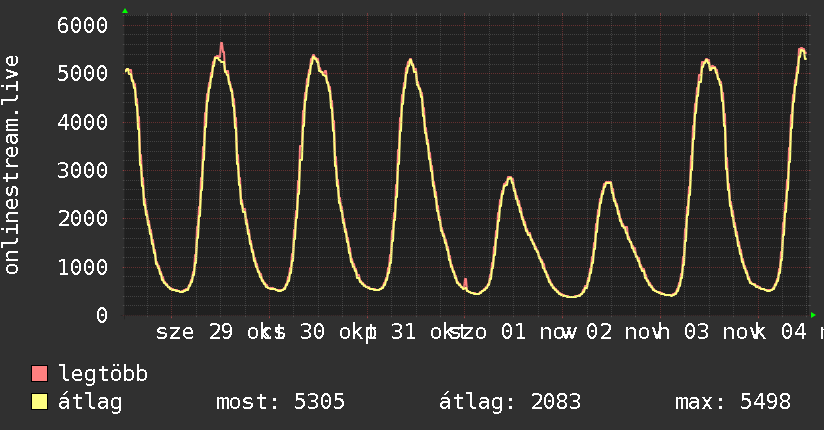The height and width of the screenshot is (430, 824).
Task: Click the y-axis label 2000
Action: click(x=83, y=219)
